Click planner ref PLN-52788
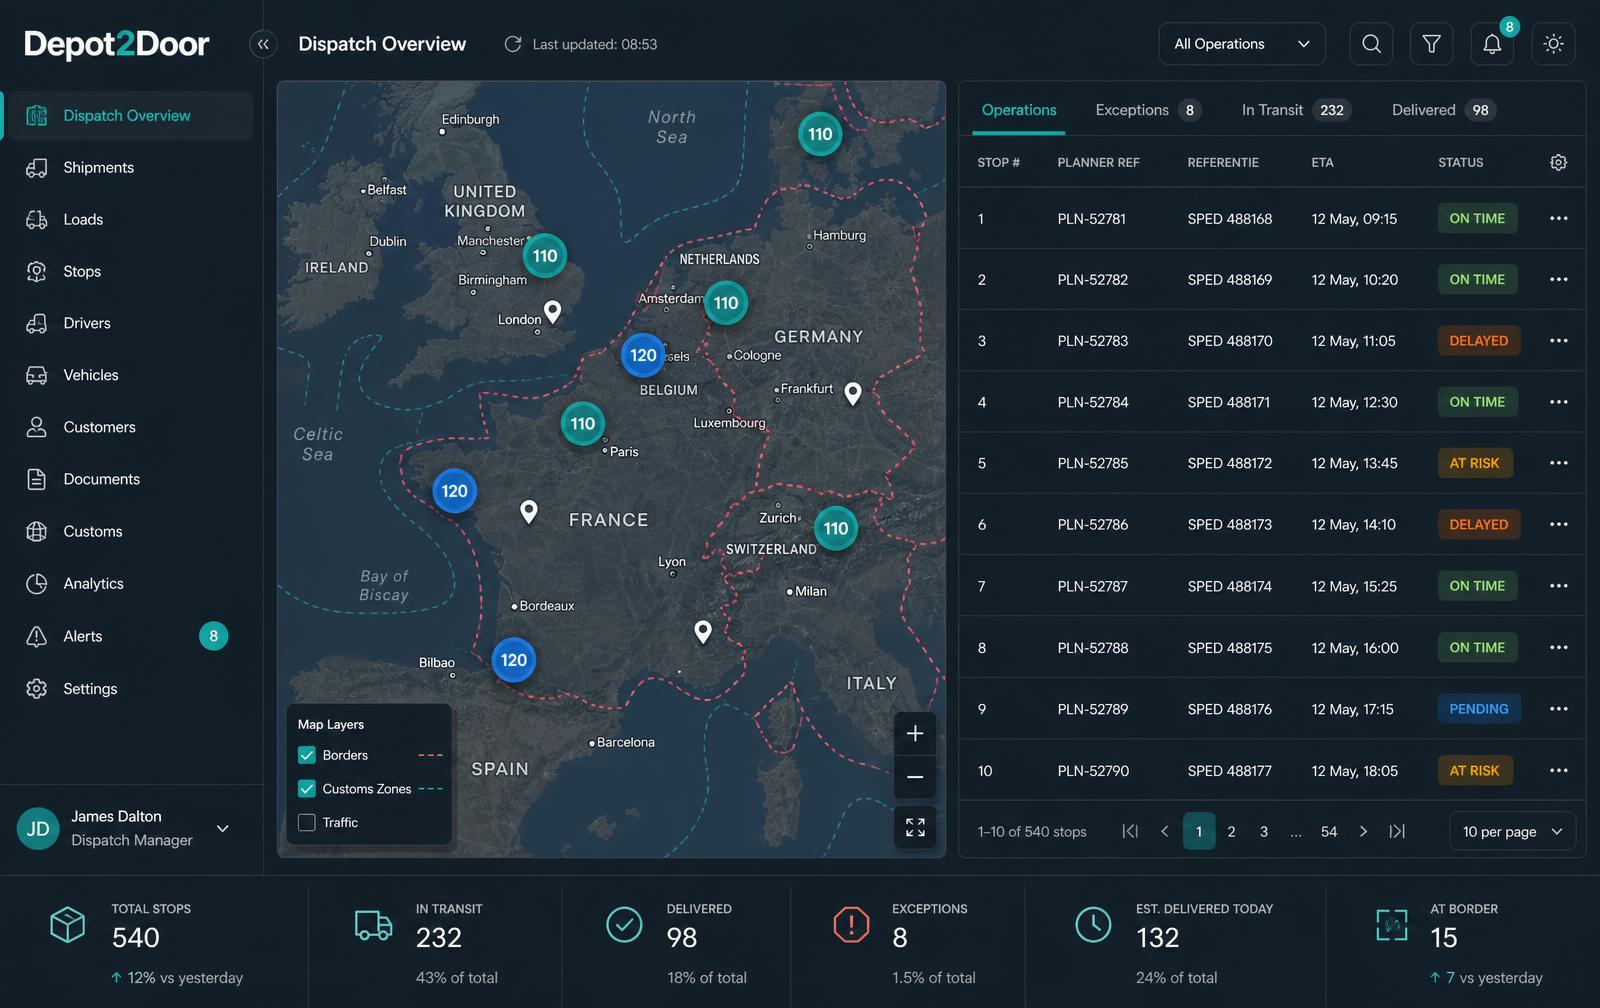Image resolution: width=1600 pixels, height=1008 pixels. tap(1093, 647)
